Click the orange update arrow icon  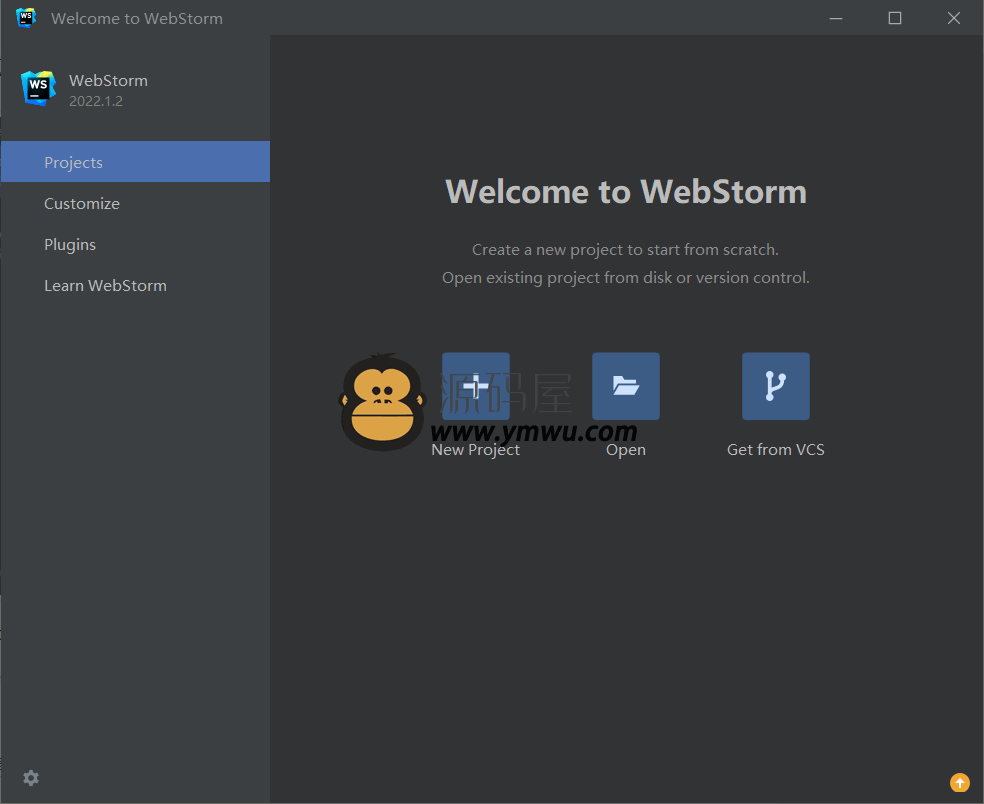(x=960, y=783)
